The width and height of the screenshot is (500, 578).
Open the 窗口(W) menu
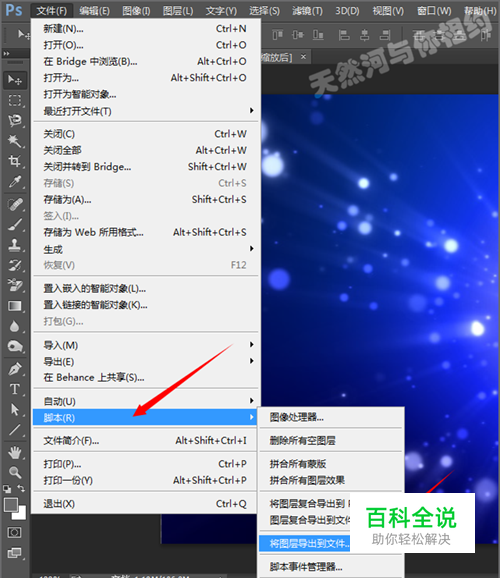coord(434,11)
